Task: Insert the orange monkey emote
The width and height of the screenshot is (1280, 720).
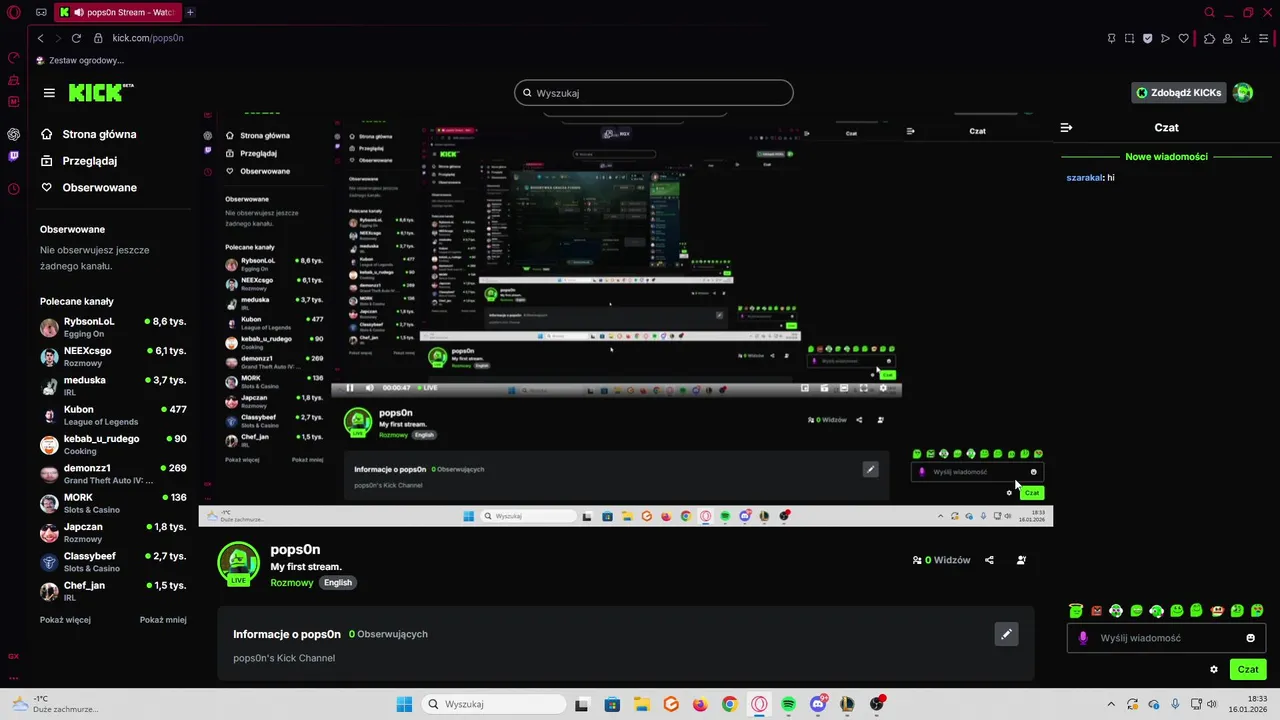Action: tap(1217, 611)
